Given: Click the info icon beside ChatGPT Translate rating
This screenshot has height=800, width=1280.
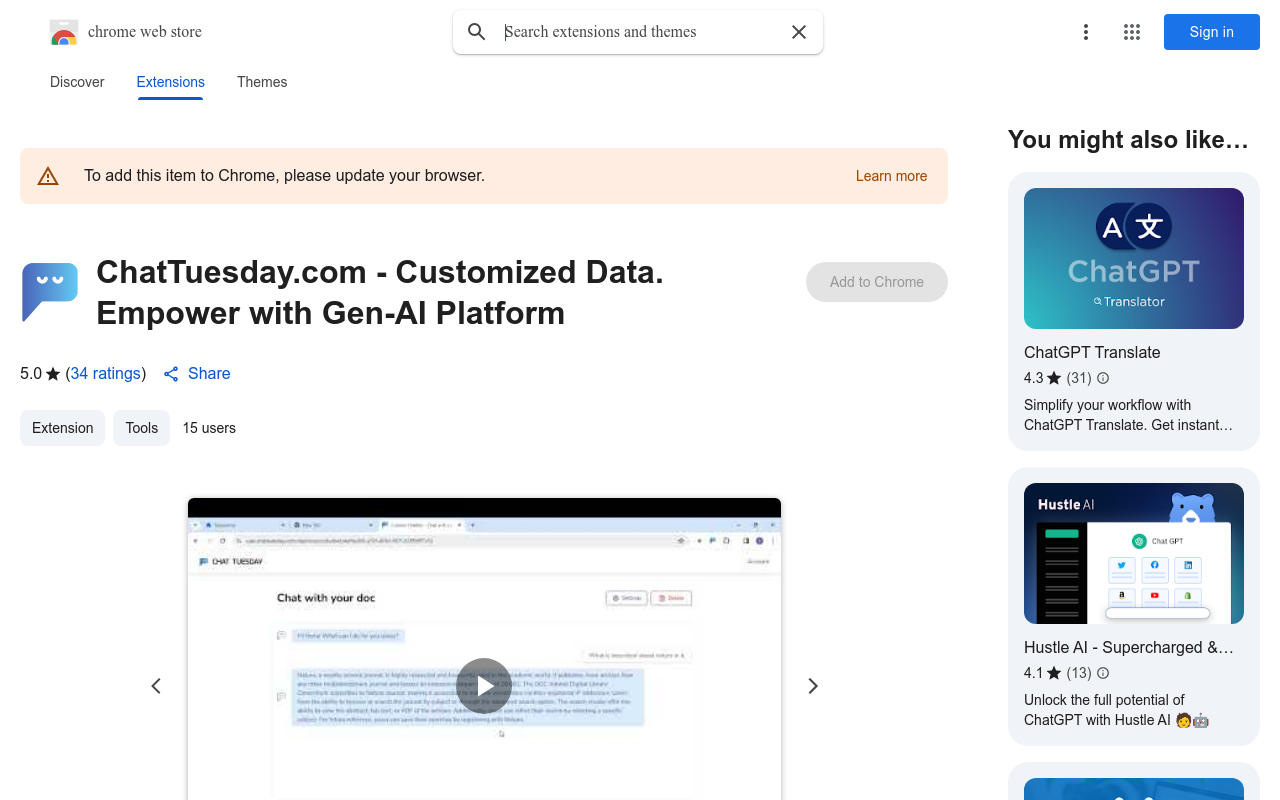Looking at the screenshot, I should tap(1103, 378).
